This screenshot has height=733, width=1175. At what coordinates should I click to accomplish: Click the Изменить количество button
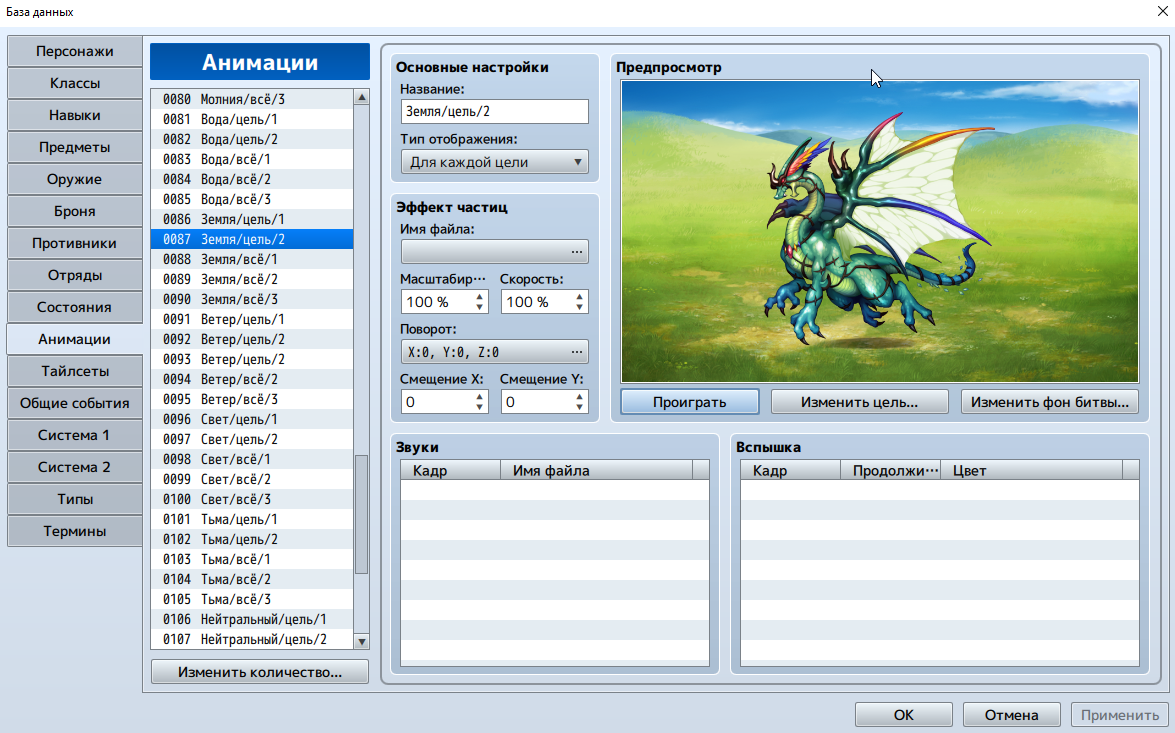[x=259, y=672]
